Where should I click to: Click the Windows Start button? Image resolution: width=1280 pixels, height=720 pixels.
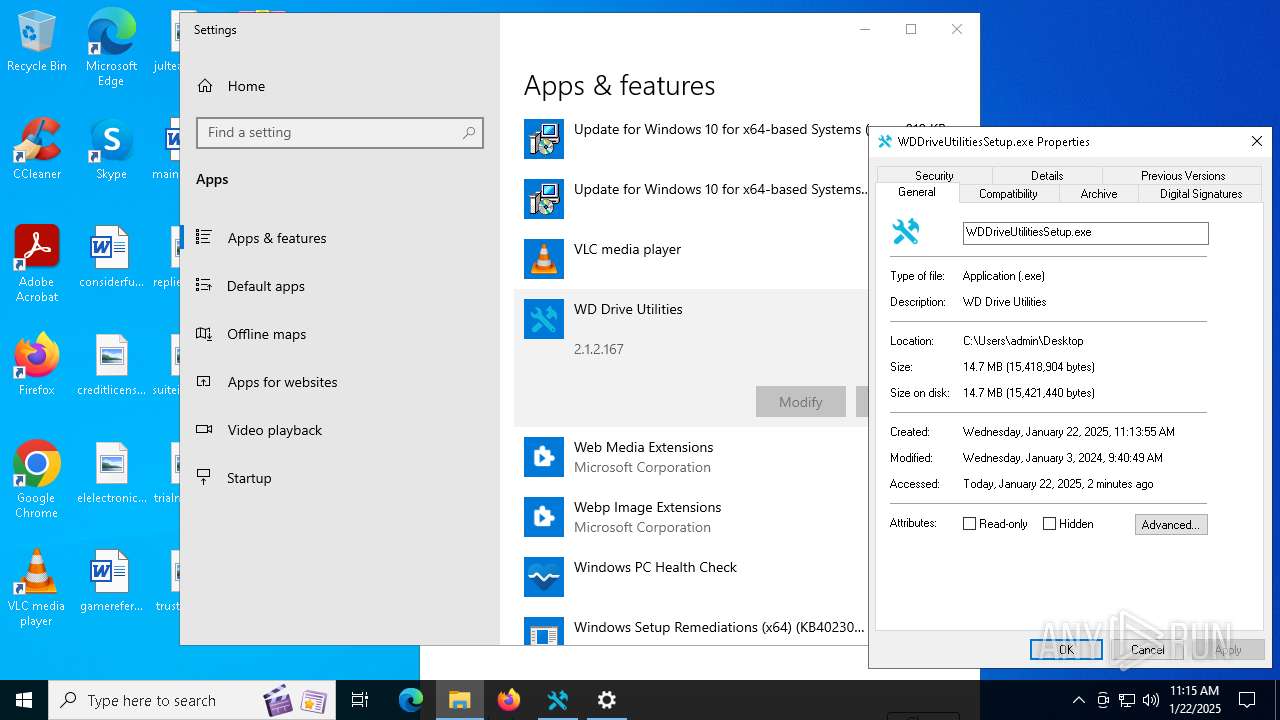[24, 700]
